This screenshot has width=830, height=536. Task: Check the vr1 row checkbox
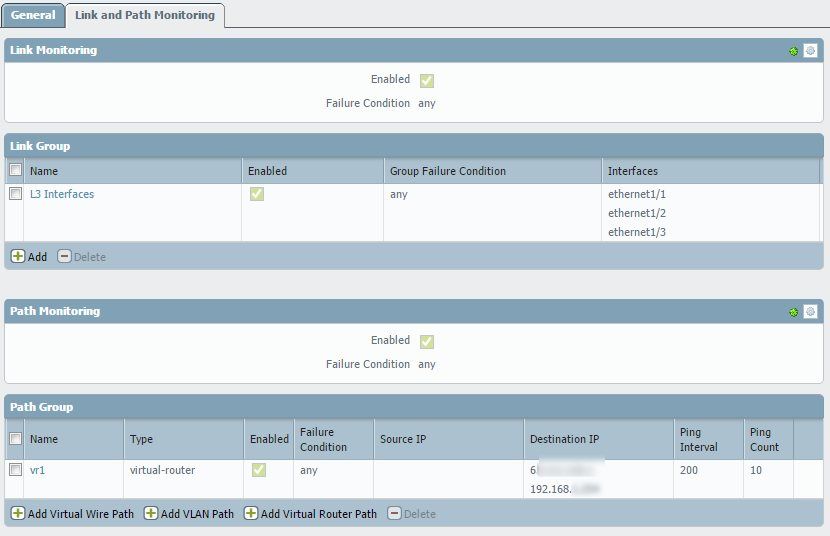pyautogui.click(x=15, y=469)
